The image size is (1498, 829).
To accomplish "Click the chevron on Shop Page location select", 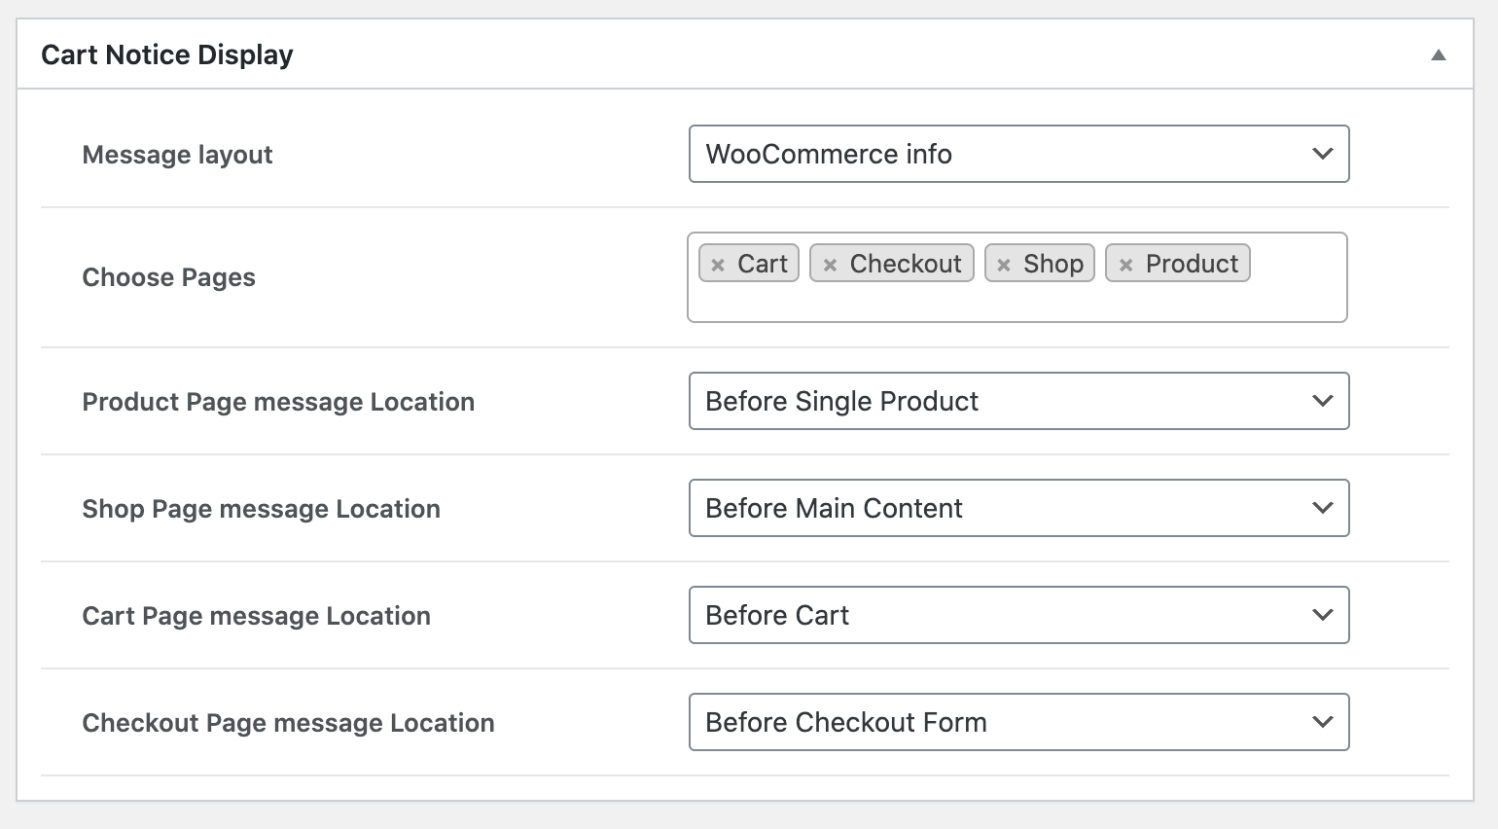I will pos(1324,508).
